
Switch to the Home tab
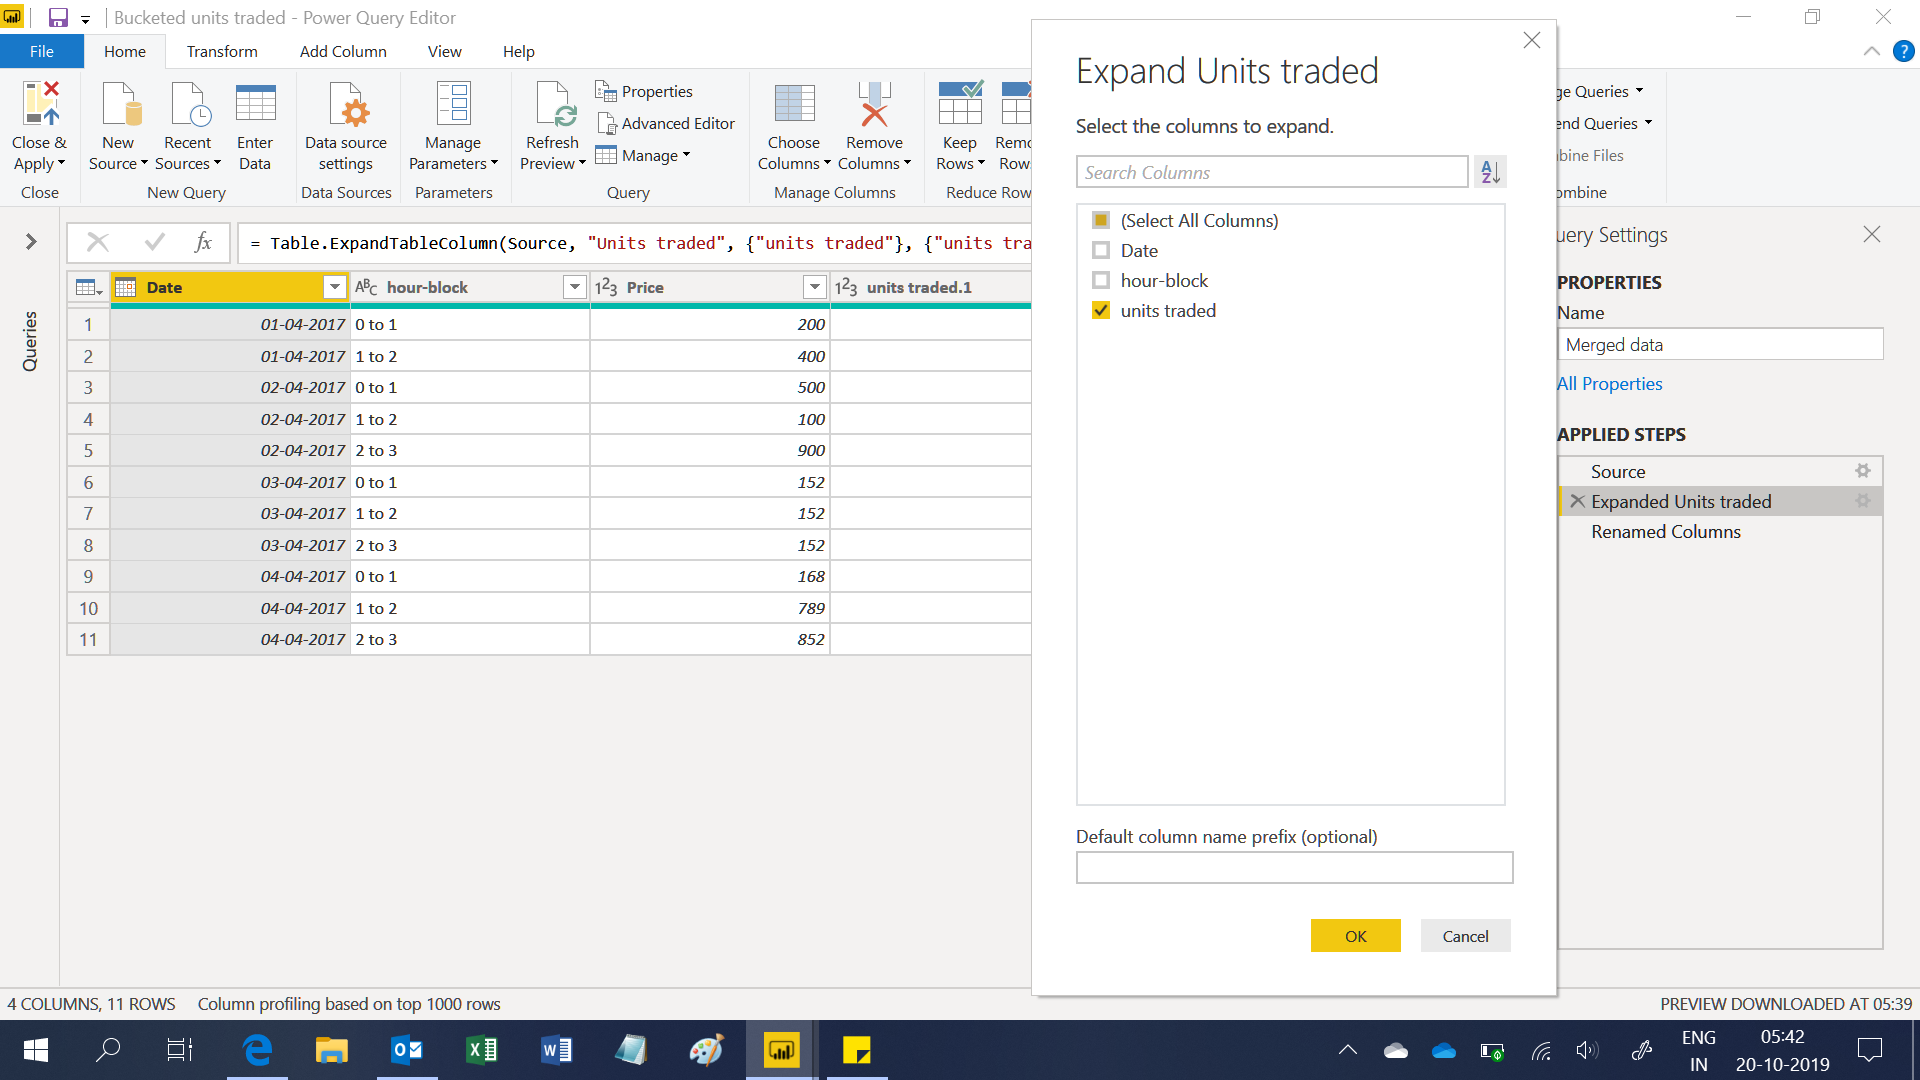click(125, 51)
